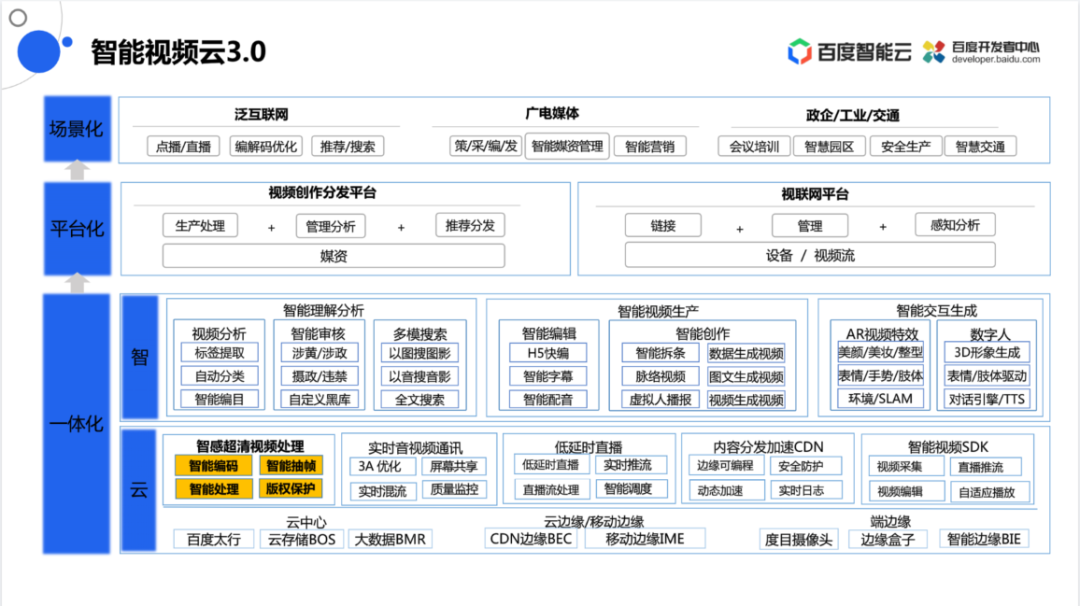The height and width of the screenshot is (606, 1080).
Task: Click the 智能字幕 box
Action: coord(548,376)
